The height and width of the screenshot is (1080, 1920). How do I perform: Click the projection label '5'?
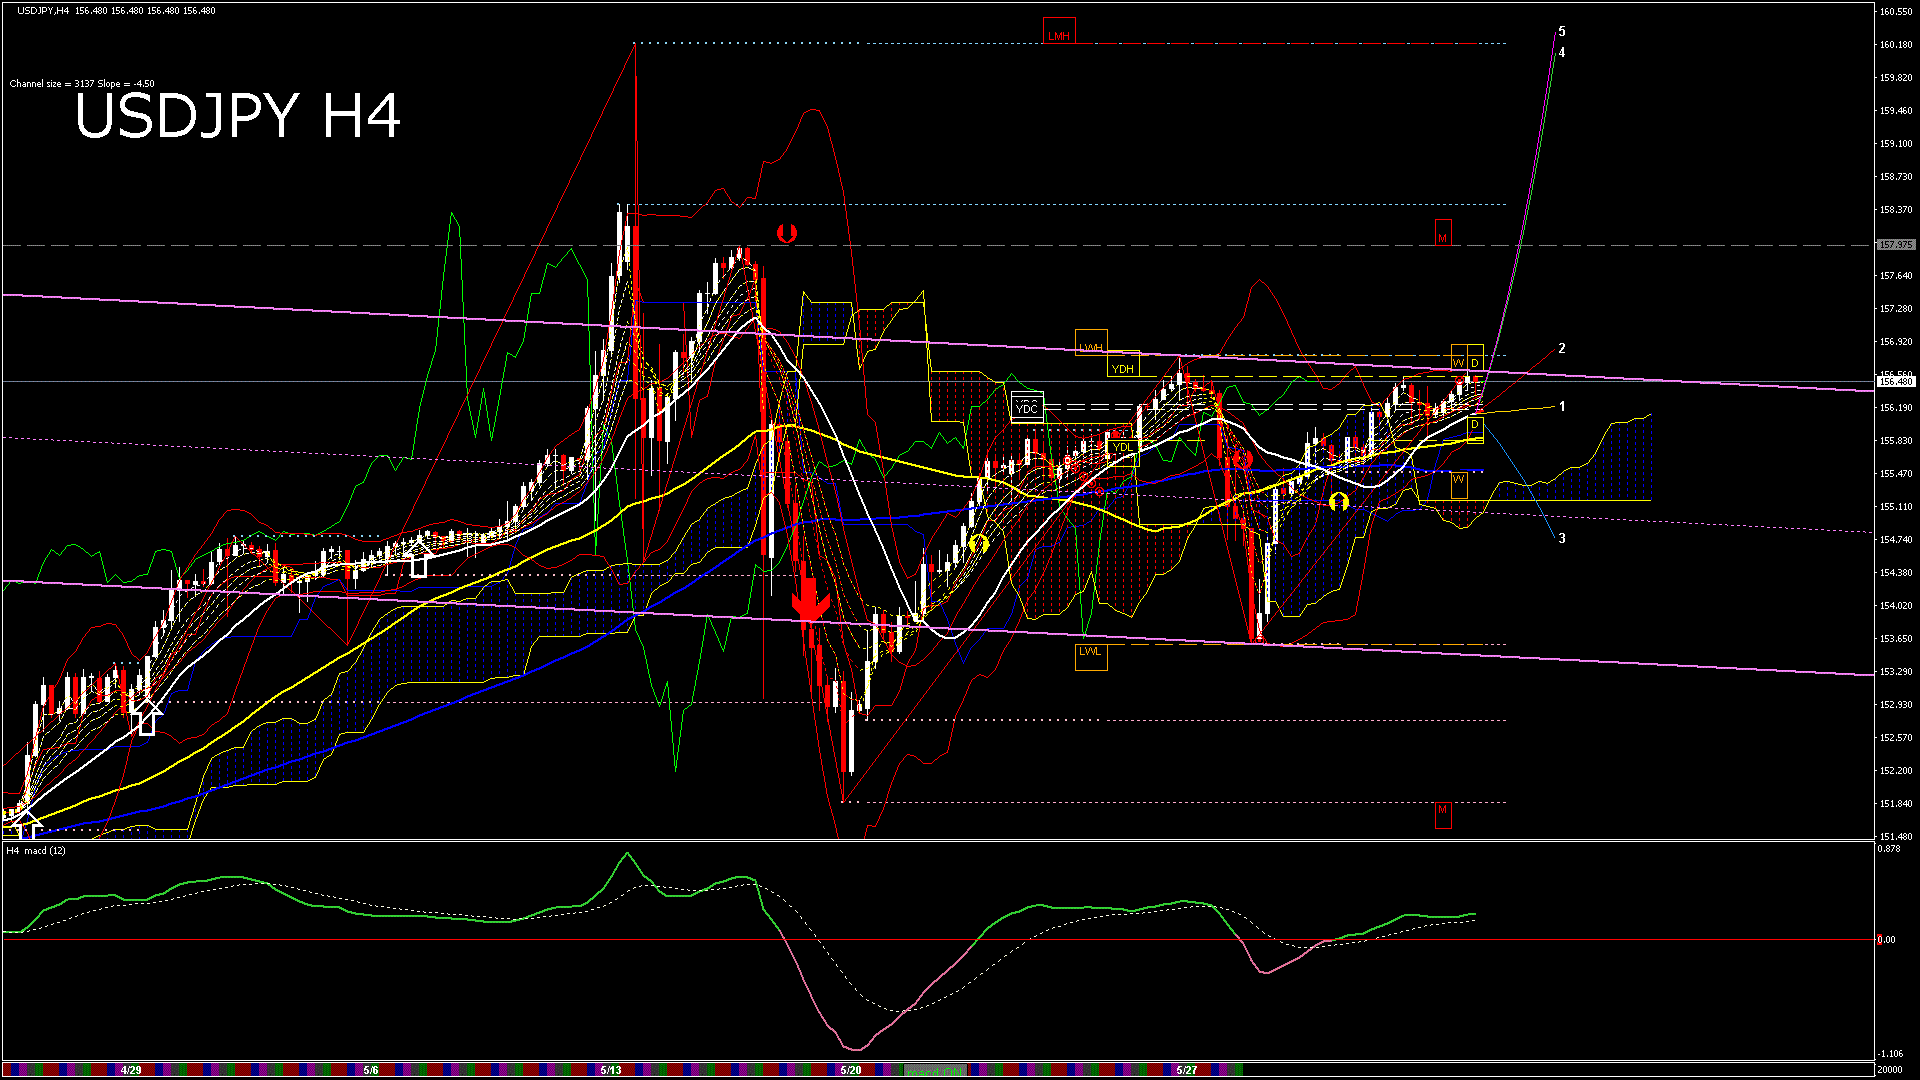coord(1562,32)
